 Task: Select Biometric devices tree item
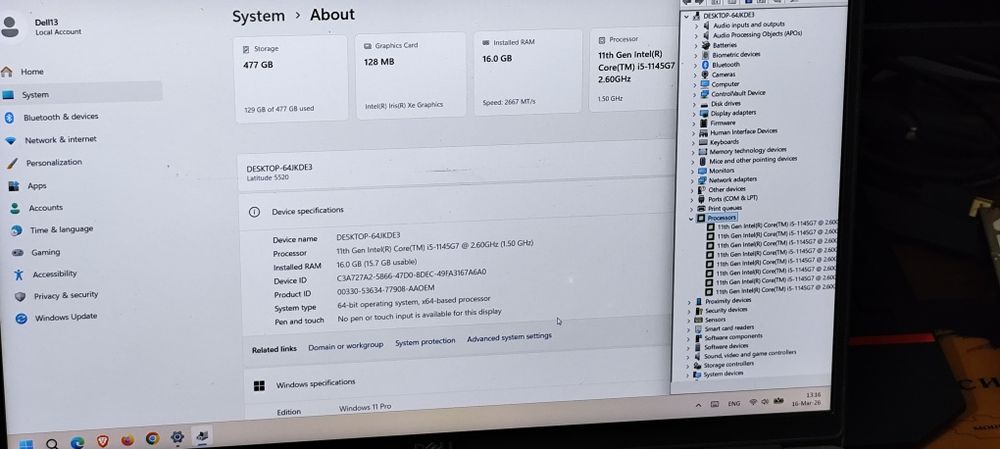(x=736, y=55)
